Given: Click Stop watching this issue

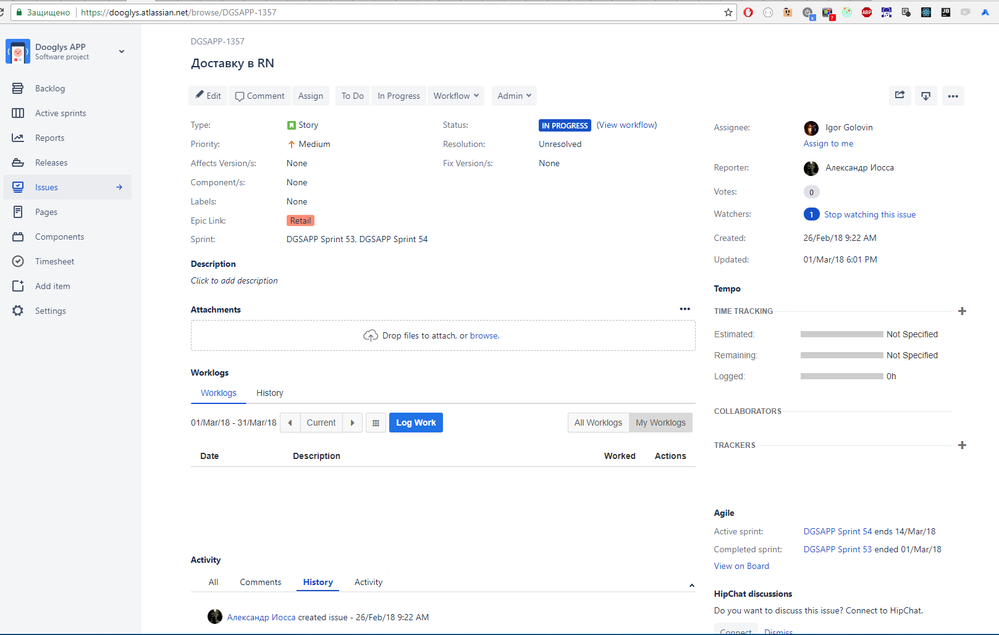Looking at the screenshot, I should pyautogui.click(x=870, y=215).
